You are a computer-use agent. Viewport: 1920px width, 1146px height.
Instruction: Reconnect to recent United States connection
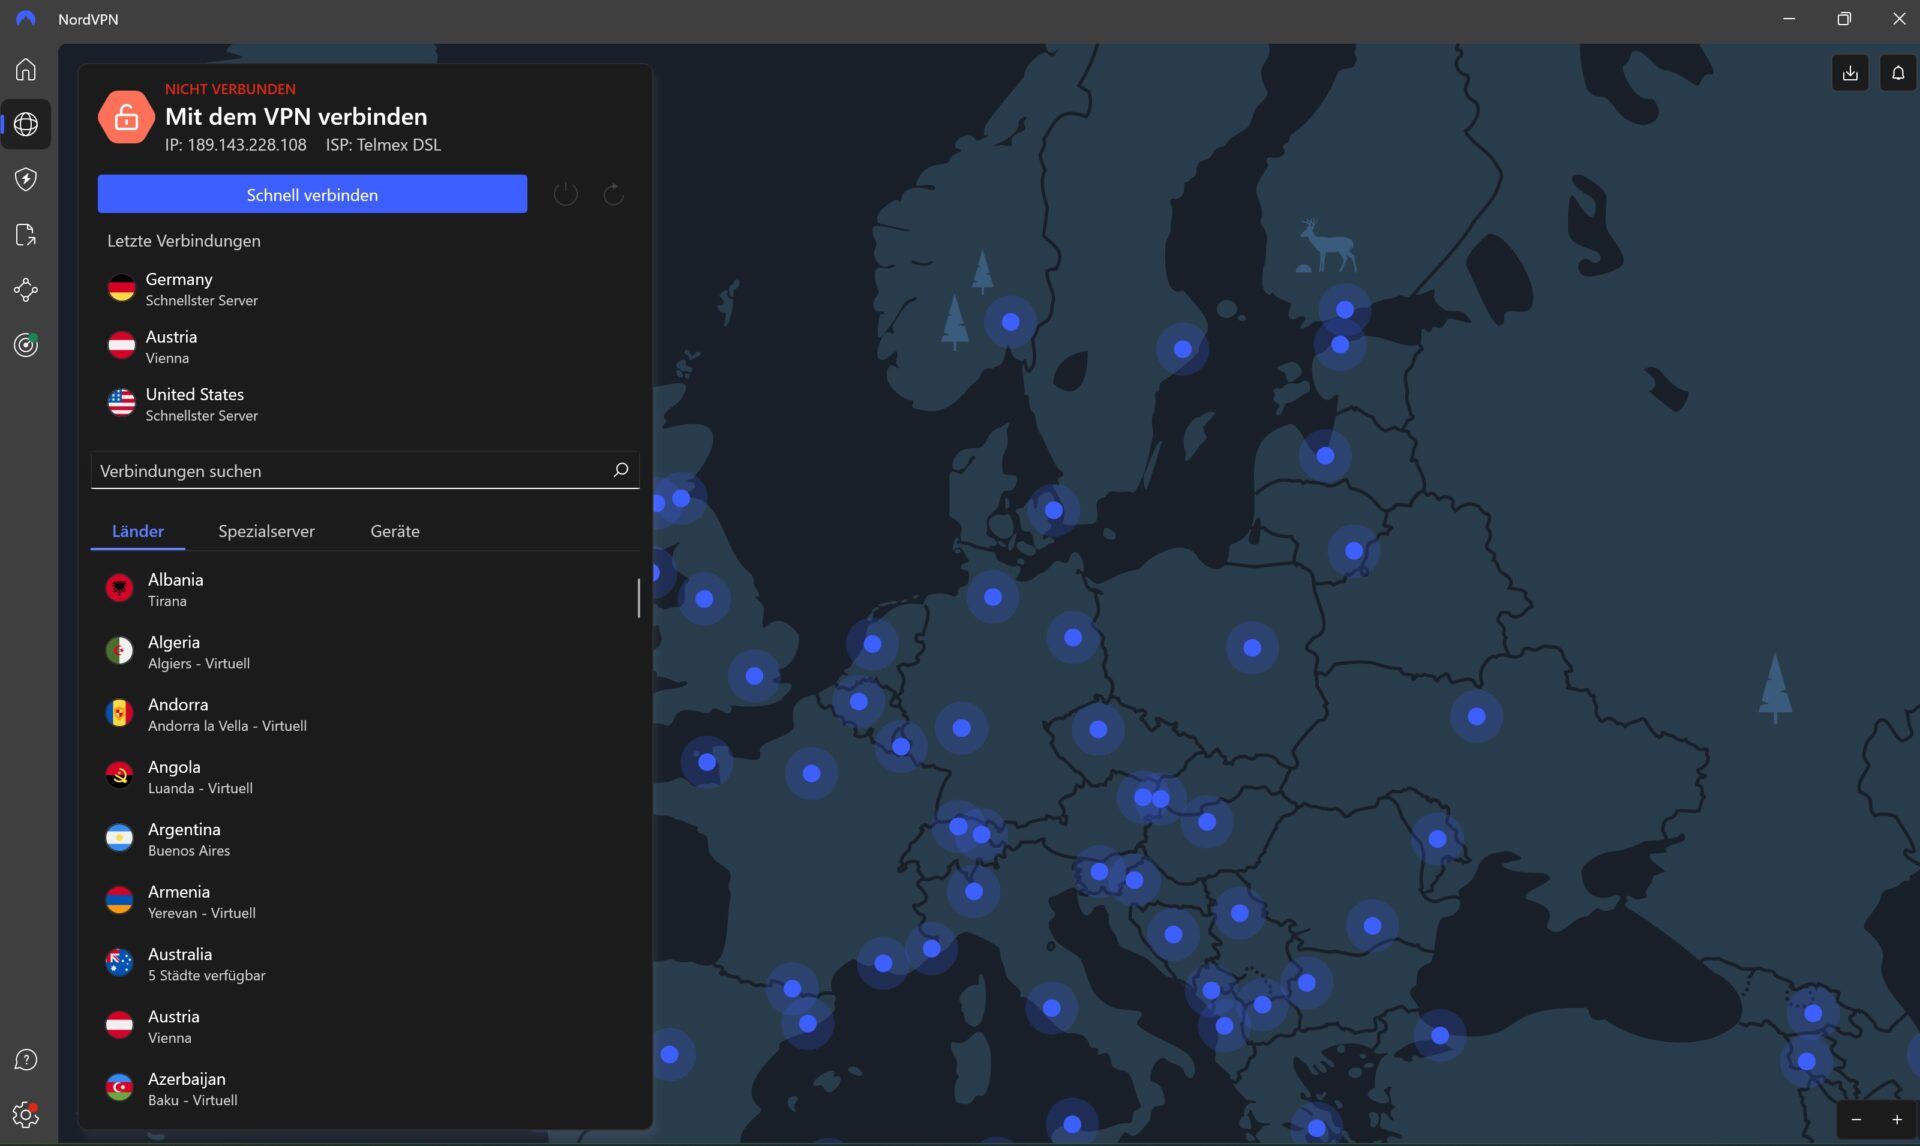click(x=365, y=404)
